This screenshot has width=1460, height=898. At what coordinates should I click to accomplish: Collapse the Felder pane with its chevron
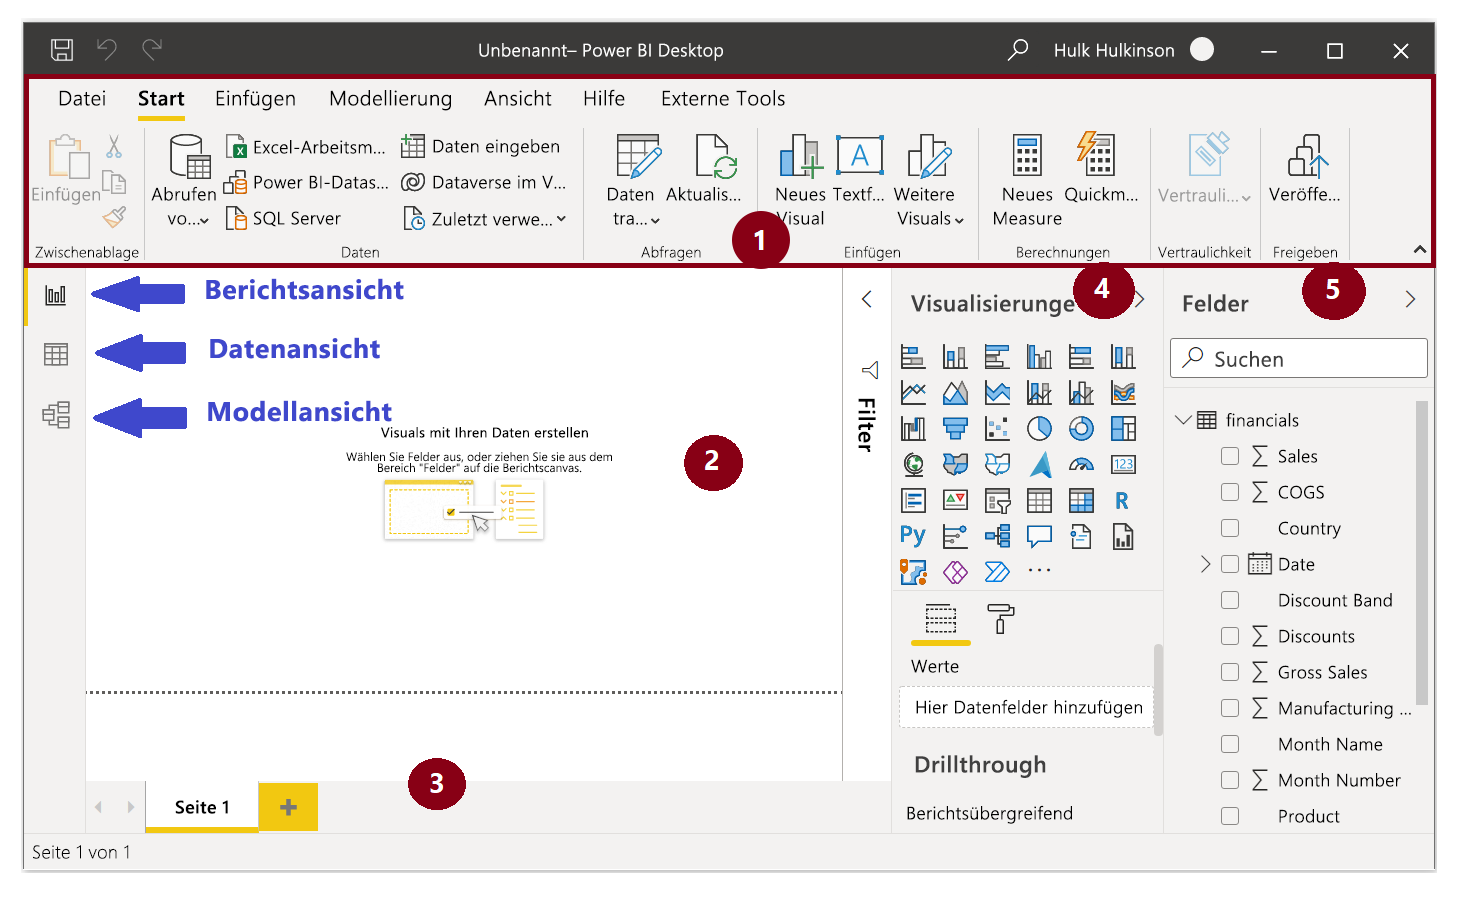coord(1410,299)
